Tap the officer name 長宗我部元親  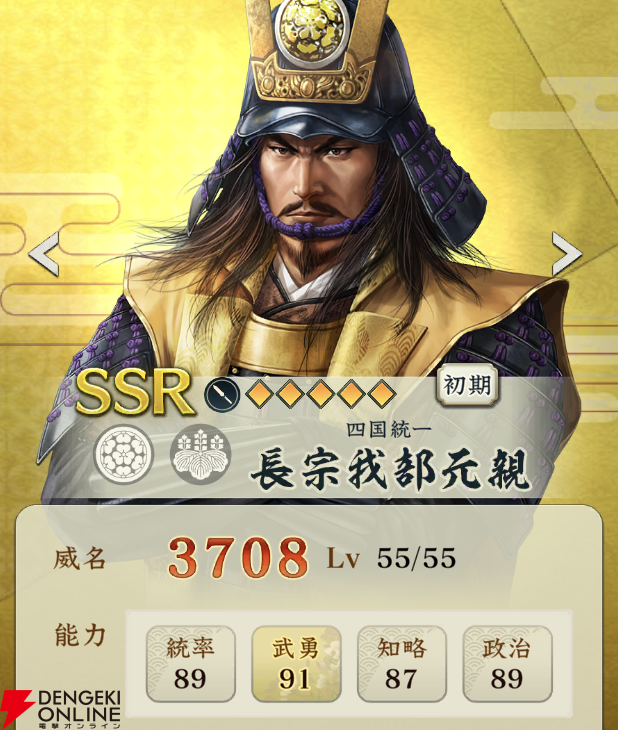click(x=390, y=470)
